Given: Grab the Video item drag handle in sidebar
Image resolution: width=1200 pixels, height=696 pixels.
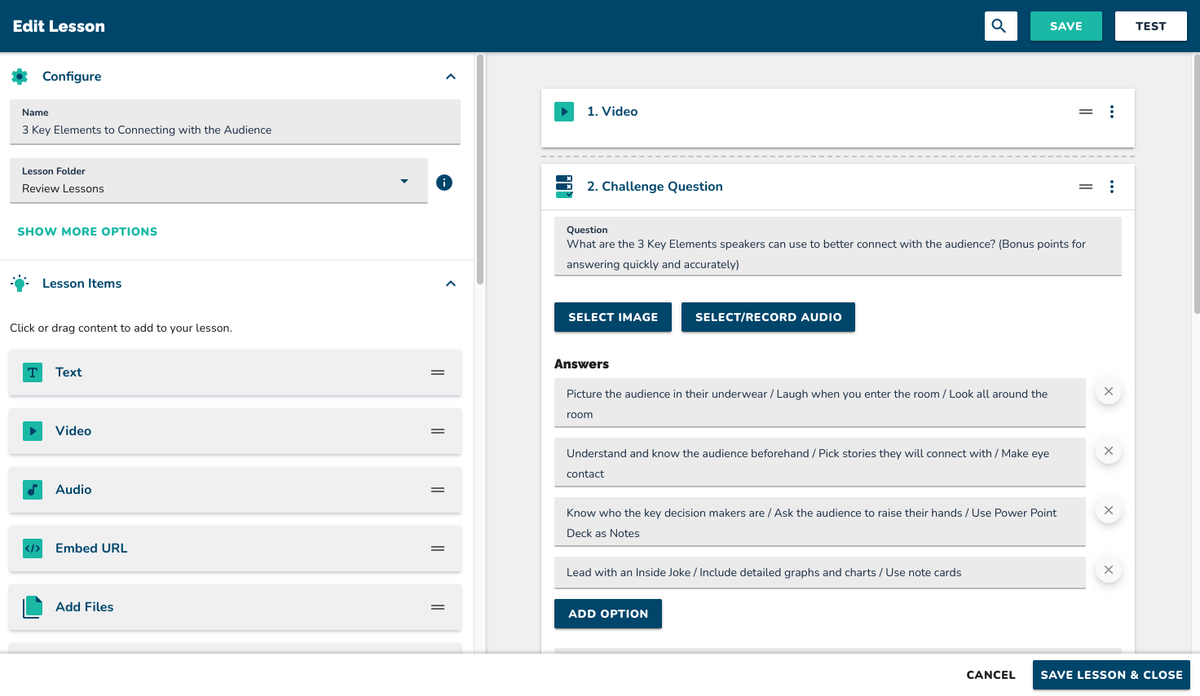Looking at the screenshot, I should coord(437,431).
